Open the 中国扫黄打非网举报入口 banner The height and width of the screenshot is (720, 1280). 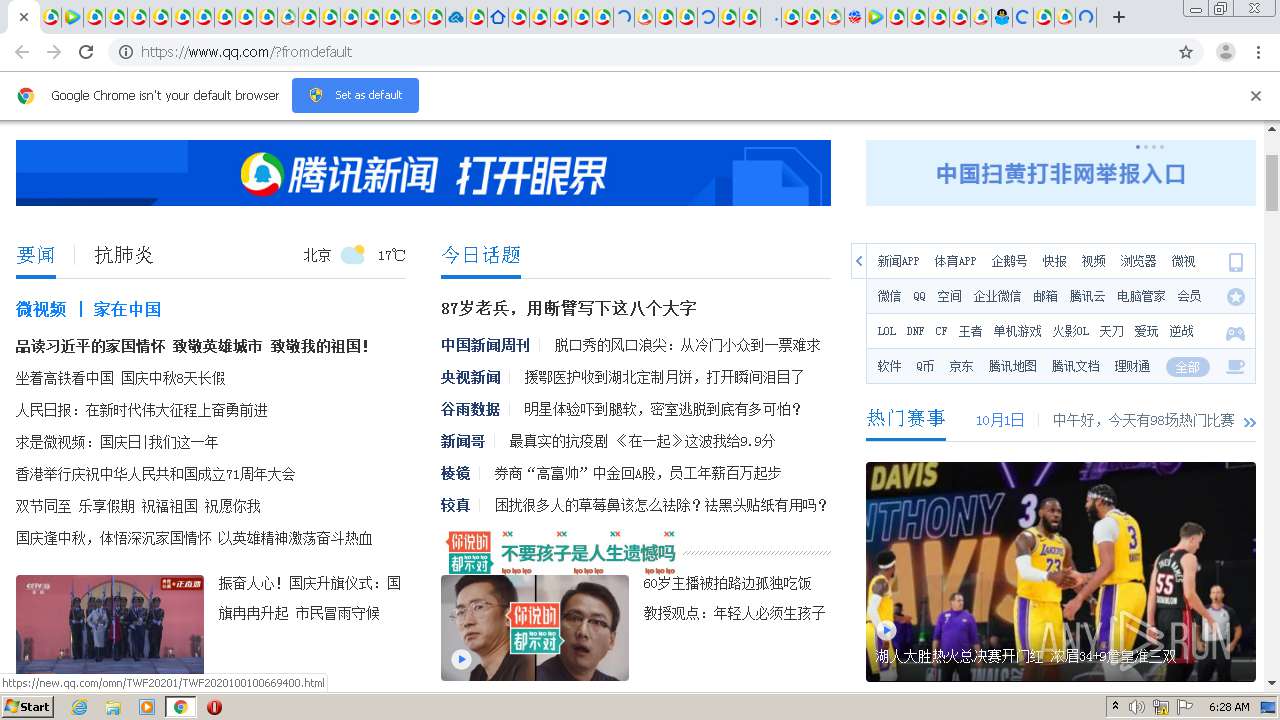[1061, 173]
